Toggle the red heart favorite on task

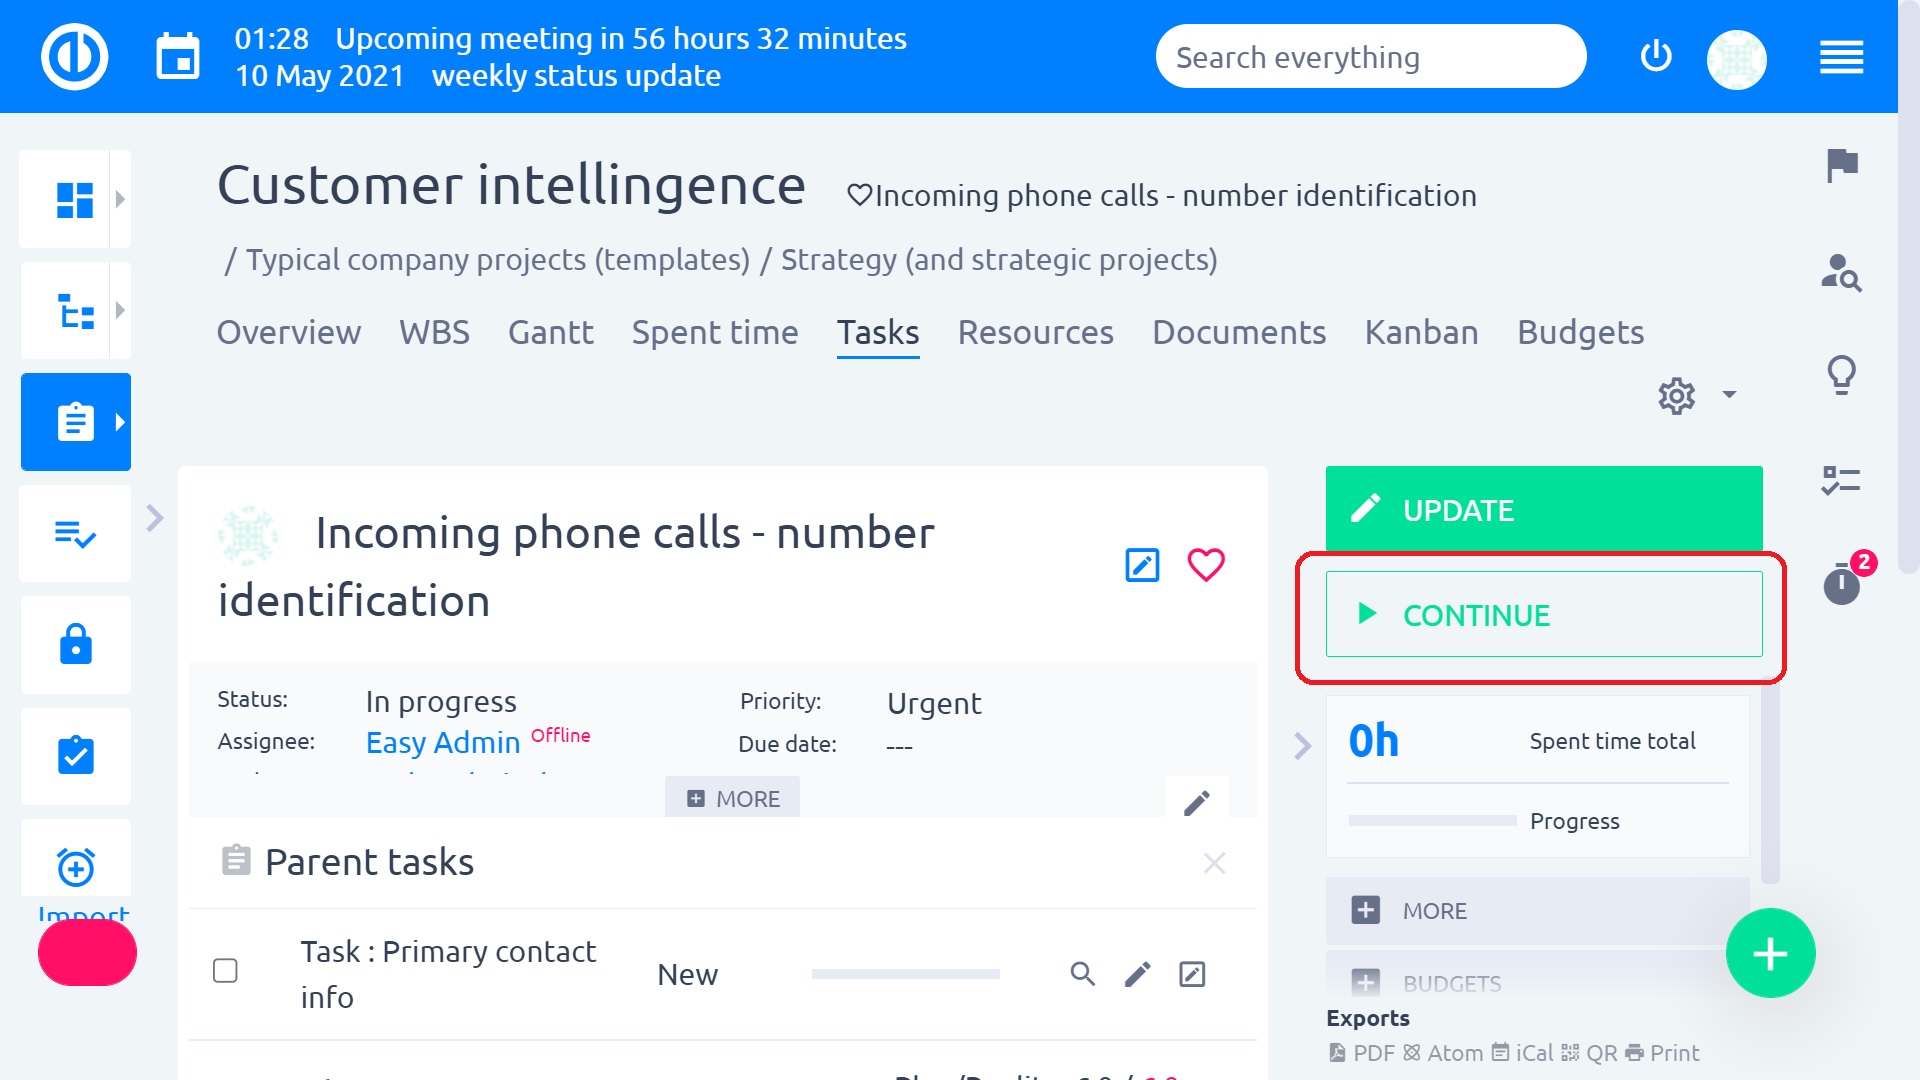[x=1206, y=565]
